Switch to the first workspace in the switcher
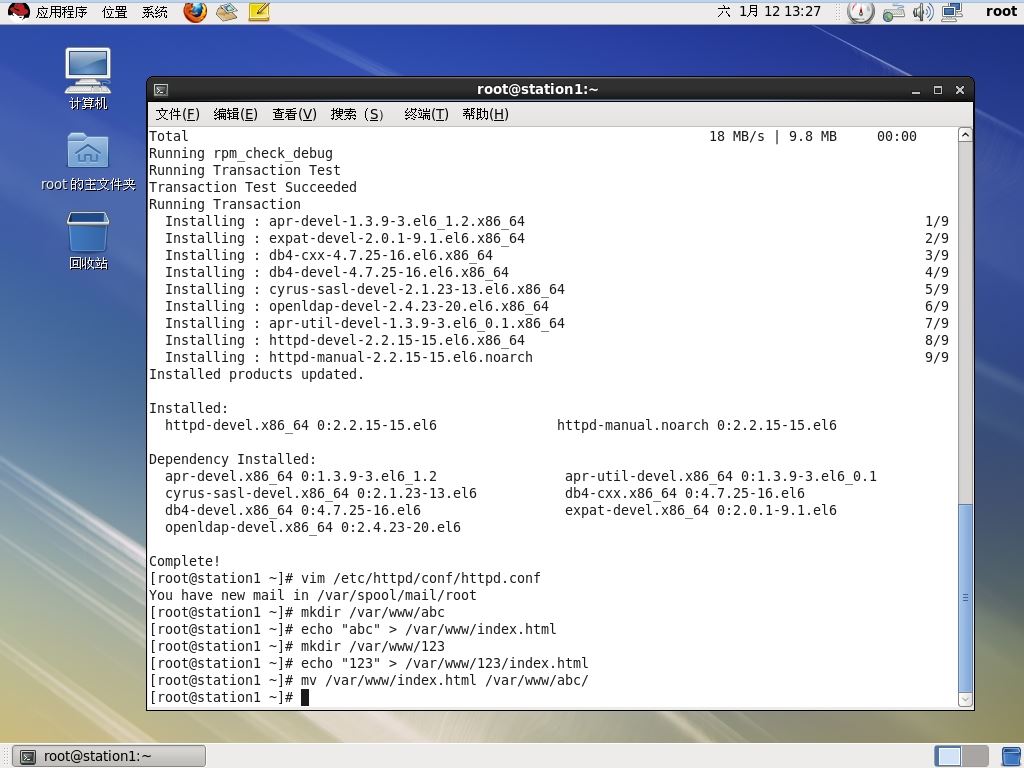 tap(948, 756)
